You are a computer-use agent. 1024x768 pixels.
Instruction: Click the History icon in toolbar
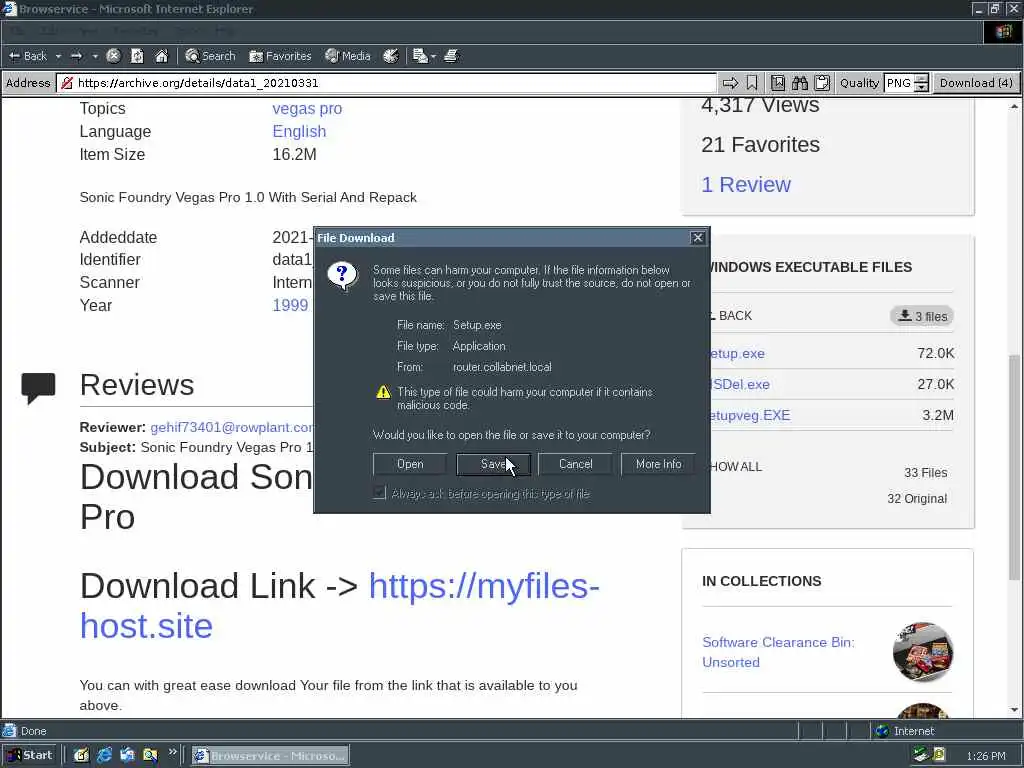391,56
